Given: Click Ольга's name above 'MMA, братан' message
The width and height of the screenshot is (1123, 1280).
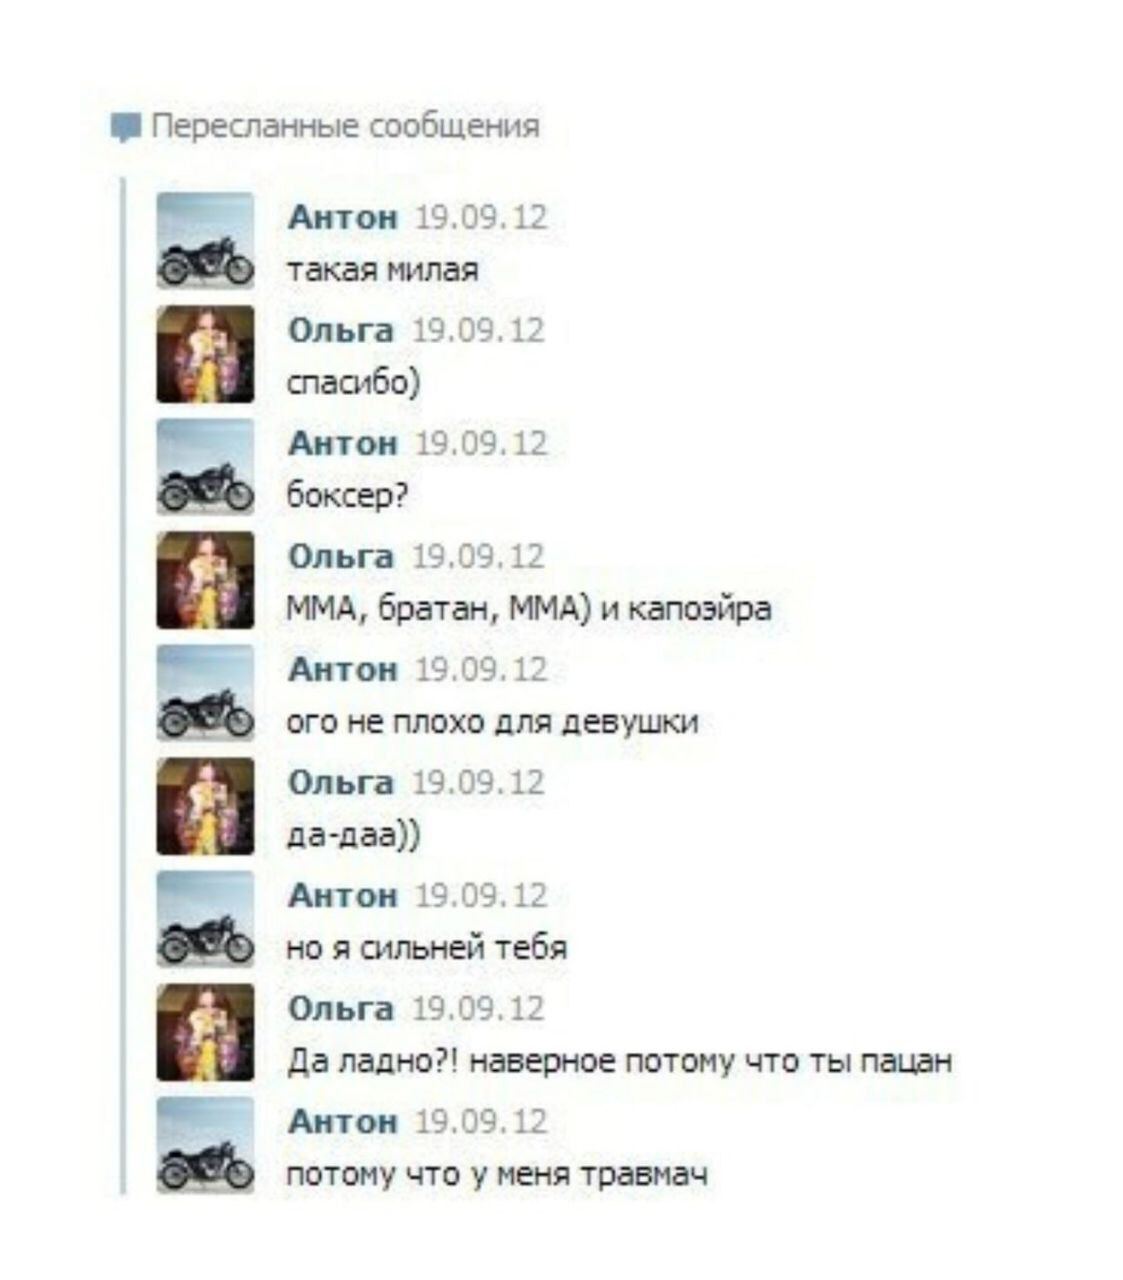Looking at the screenshot, I should [341, 556].
